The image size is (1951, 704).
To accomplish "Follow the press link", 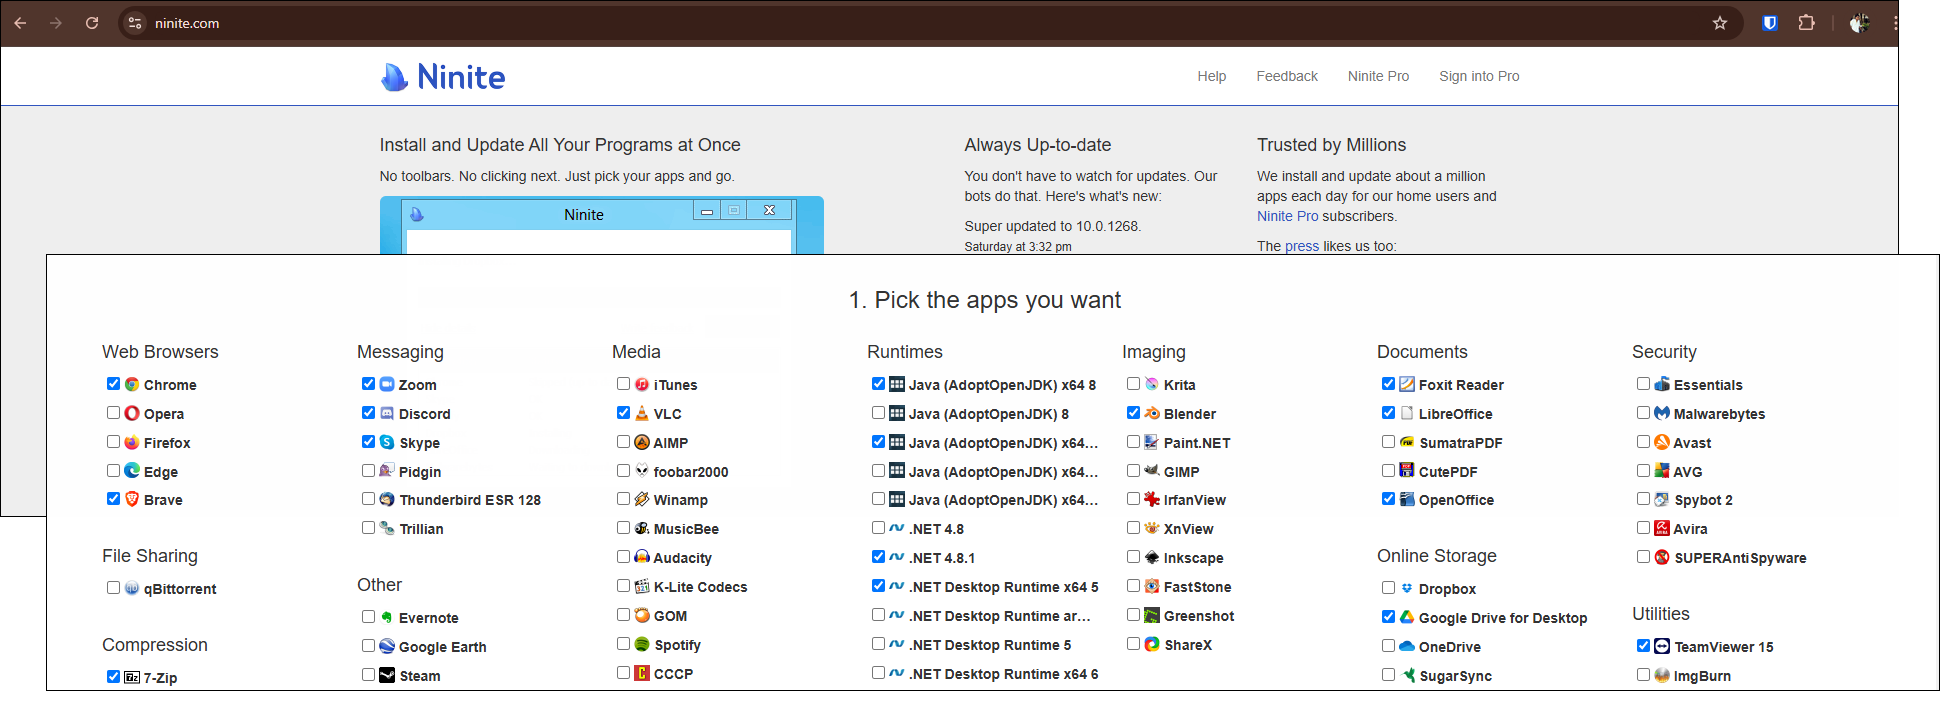I will (1301, 246).
